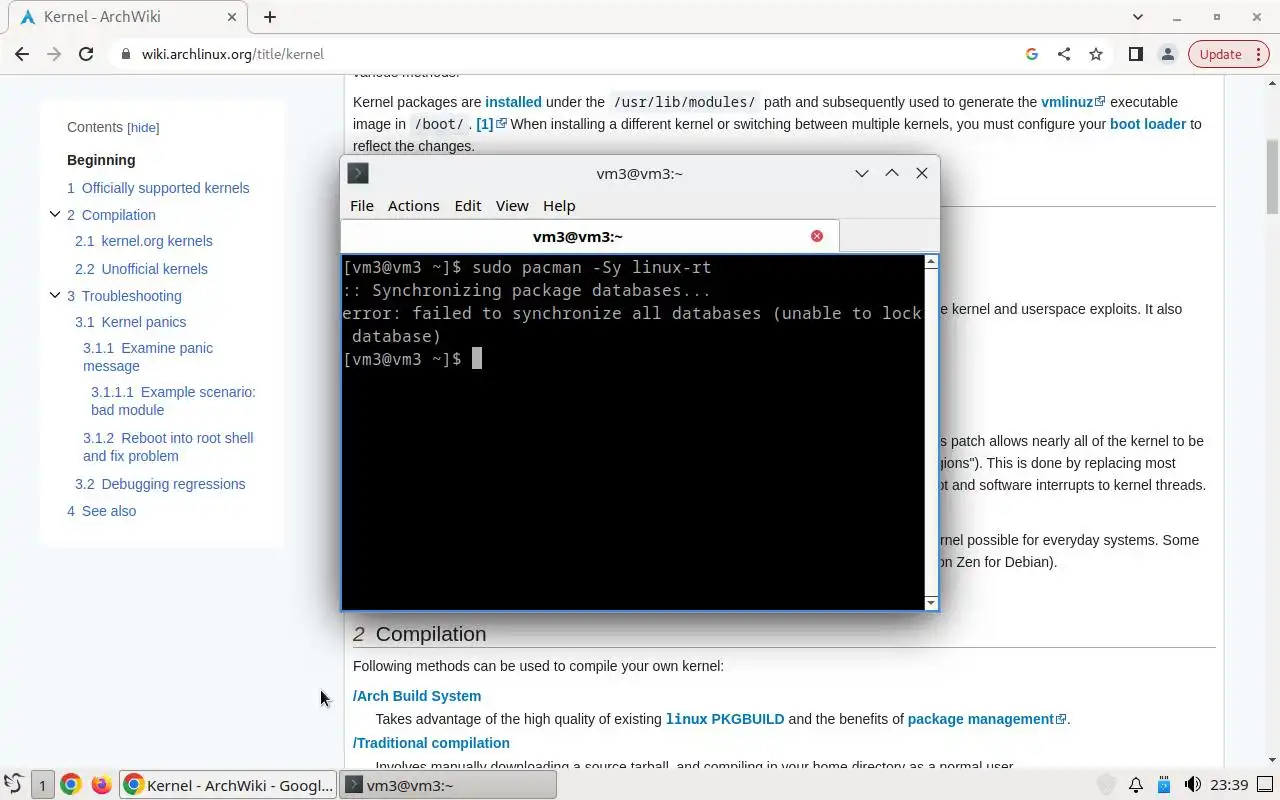Open the vmlinuz external link
1280x800 pixels.
[x=1073, y=102]
